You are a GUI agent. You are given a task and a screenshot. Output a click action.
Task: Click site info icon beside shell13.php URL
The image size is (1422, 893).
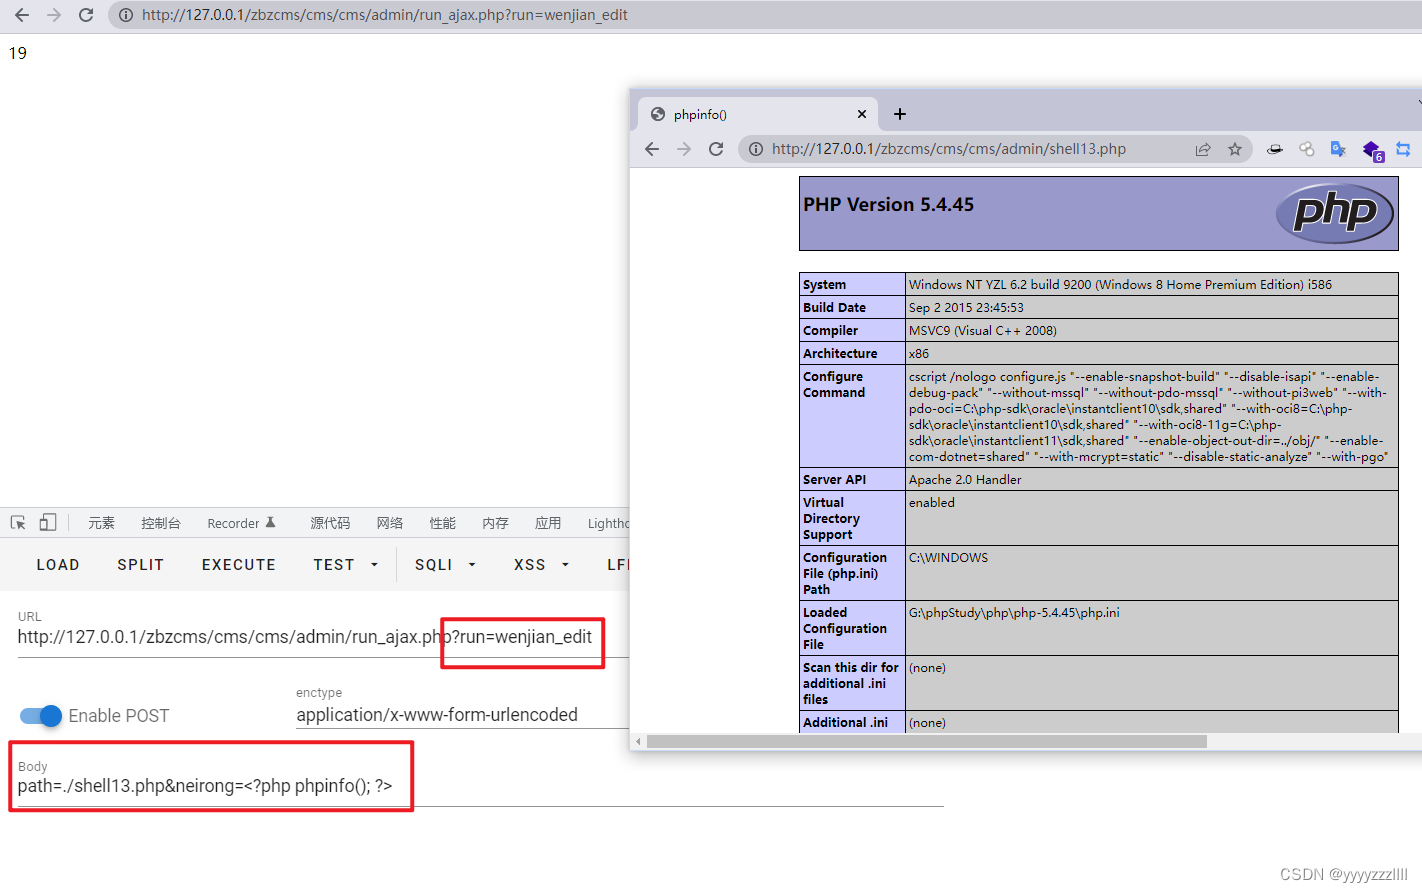pyautogui.click(x=756, y=149)
